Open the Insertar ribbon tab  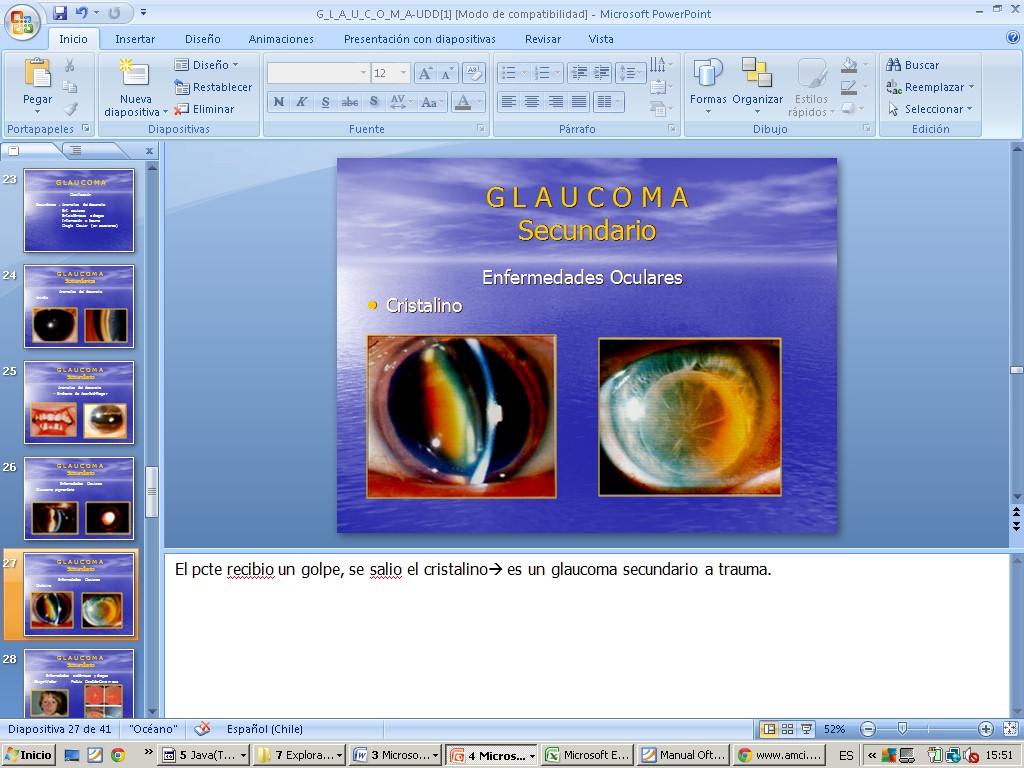[135, 39]
